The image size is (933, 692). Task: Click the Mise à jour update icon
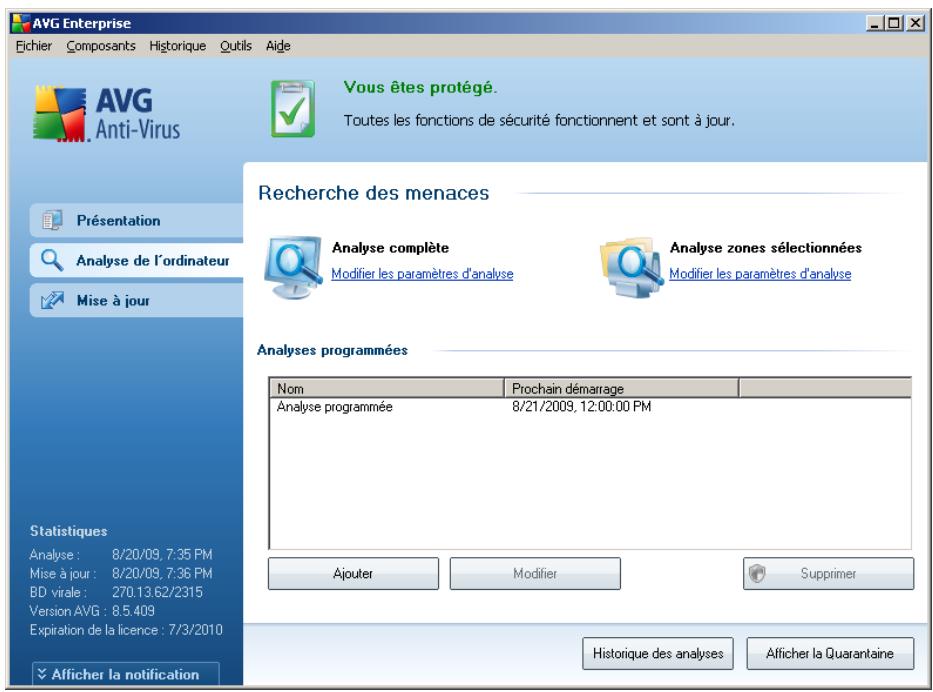tap(52, 300)
